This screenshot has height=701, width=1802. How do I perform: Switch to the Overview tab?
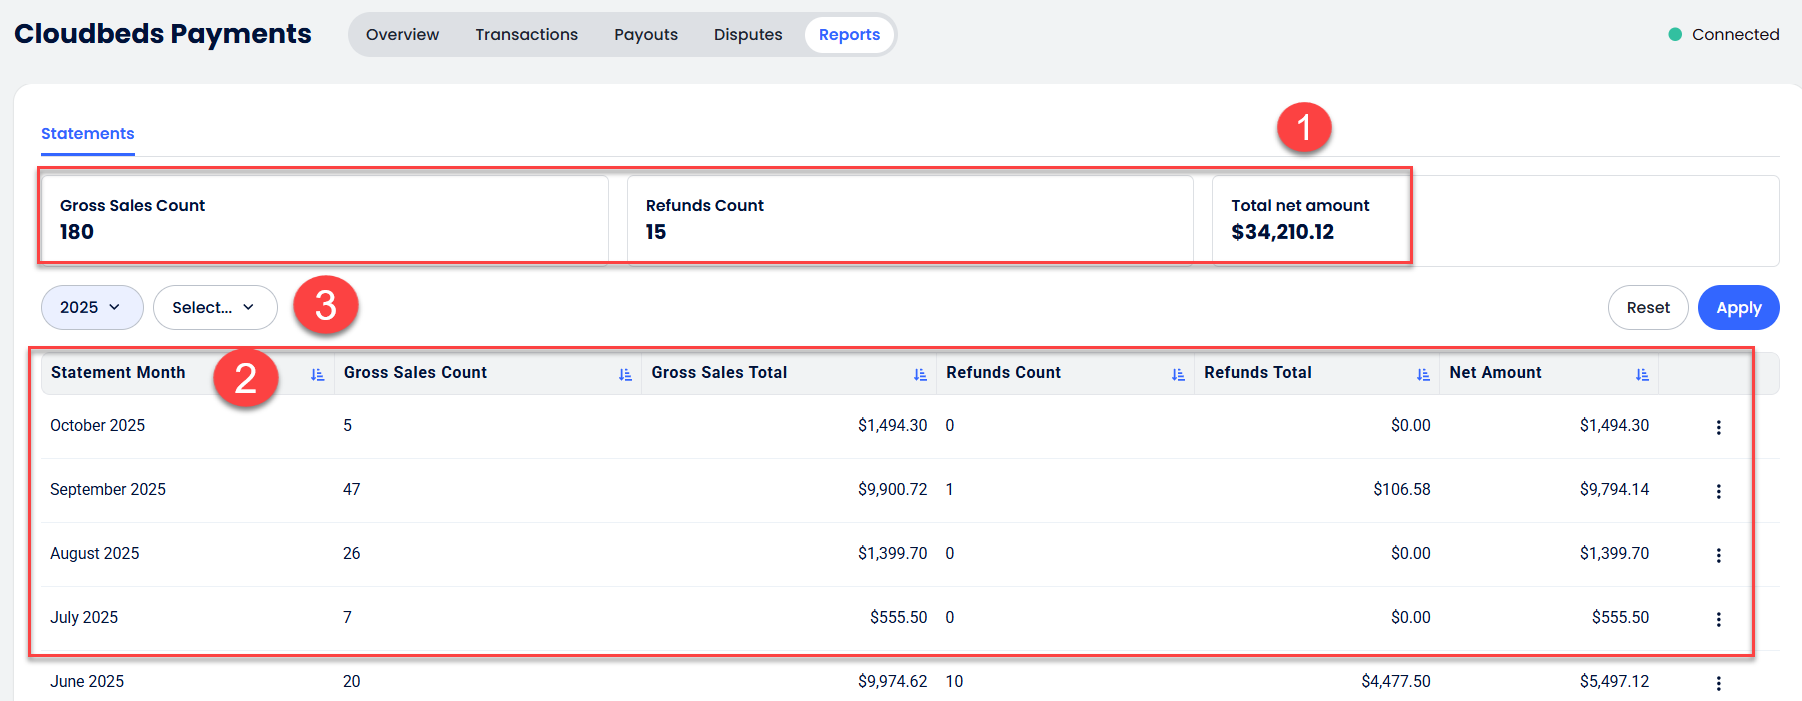[x=402, y=35]
